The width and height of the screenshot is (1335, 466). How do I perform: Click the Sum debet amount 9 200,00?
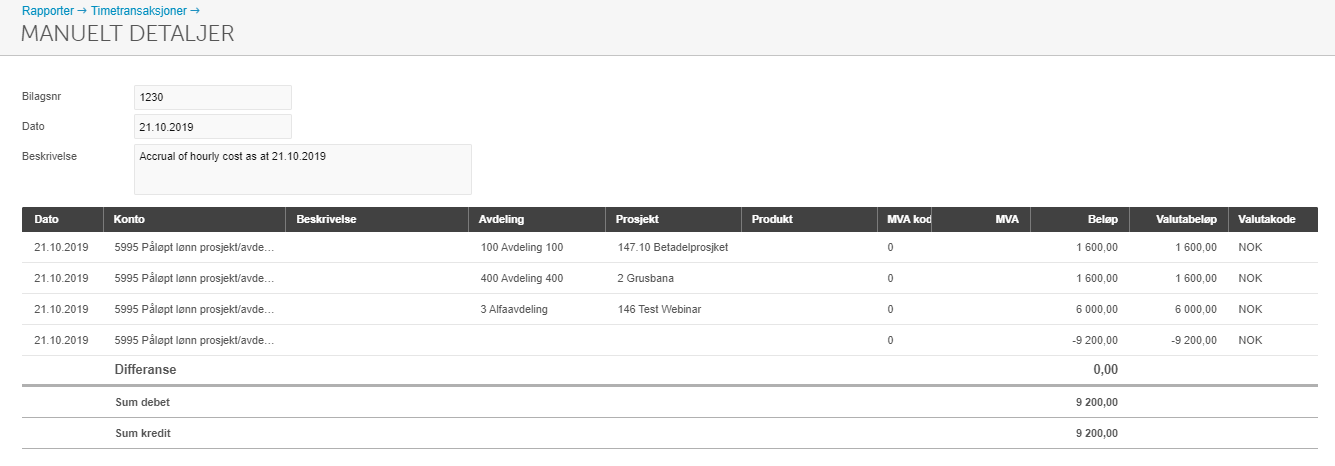click(x=1096, y=402)
